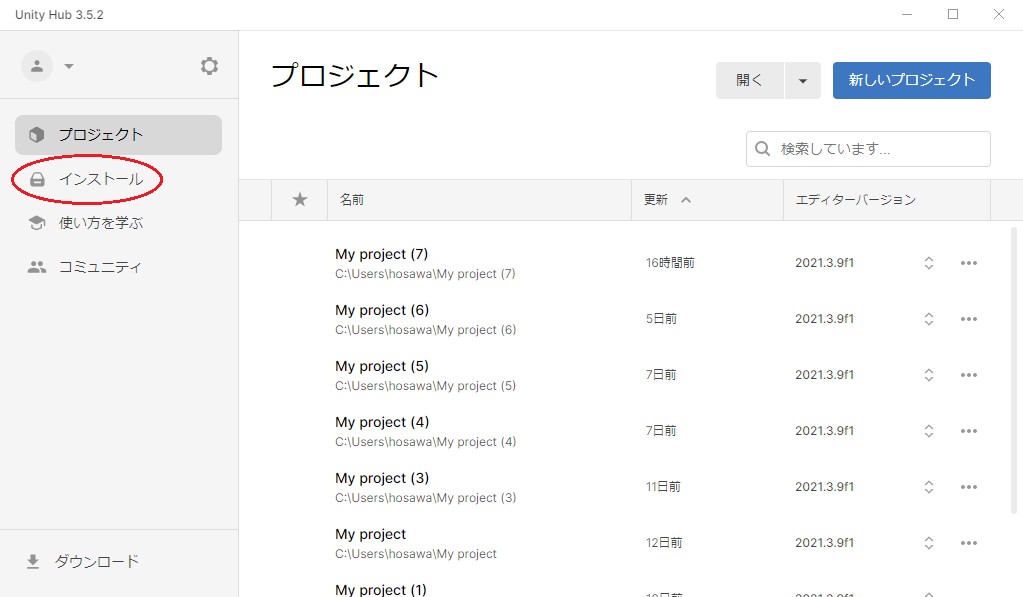The width and height of the screenshot is (1023, 597).
Task: Change editor version for My project (4)
Action: [928, 431]
